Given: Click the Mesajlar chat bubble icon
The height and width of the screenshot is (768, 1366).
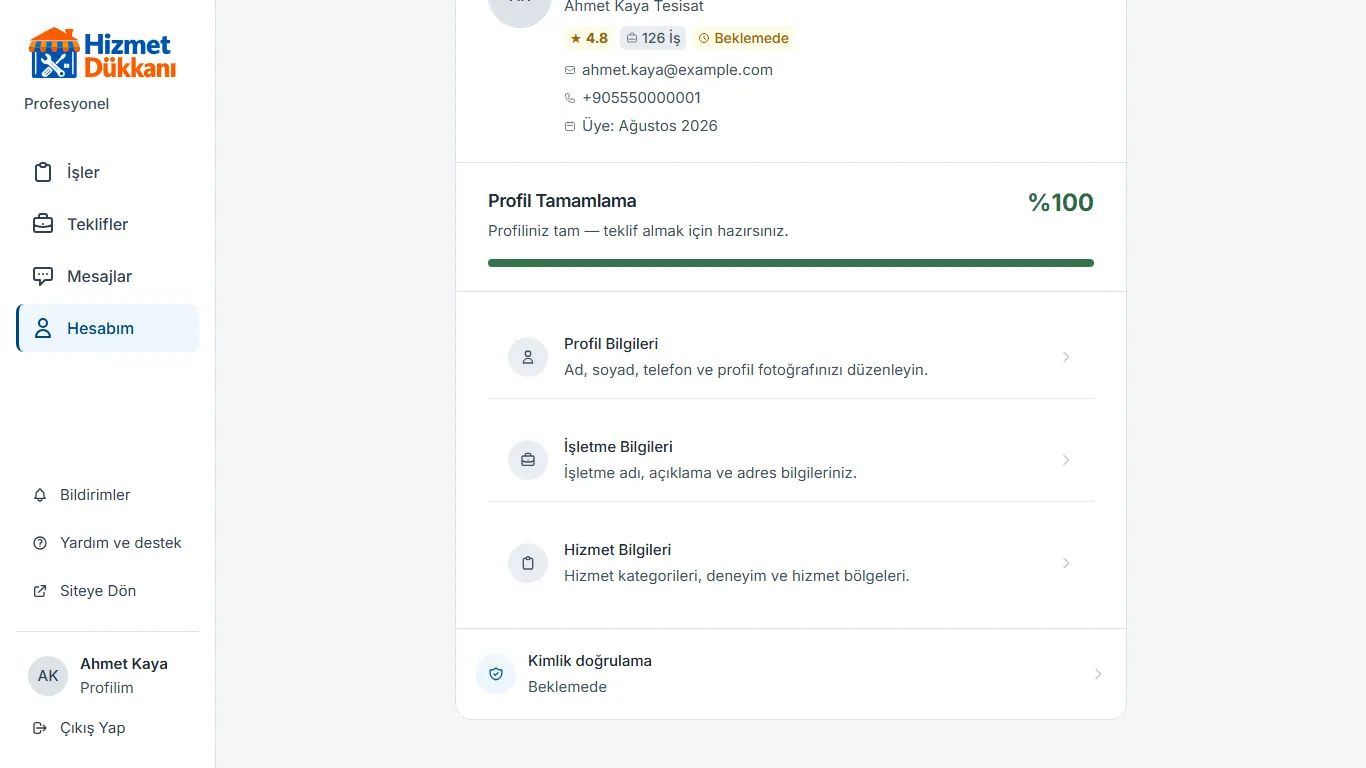Looking at the screenshot, I should 43,276.
